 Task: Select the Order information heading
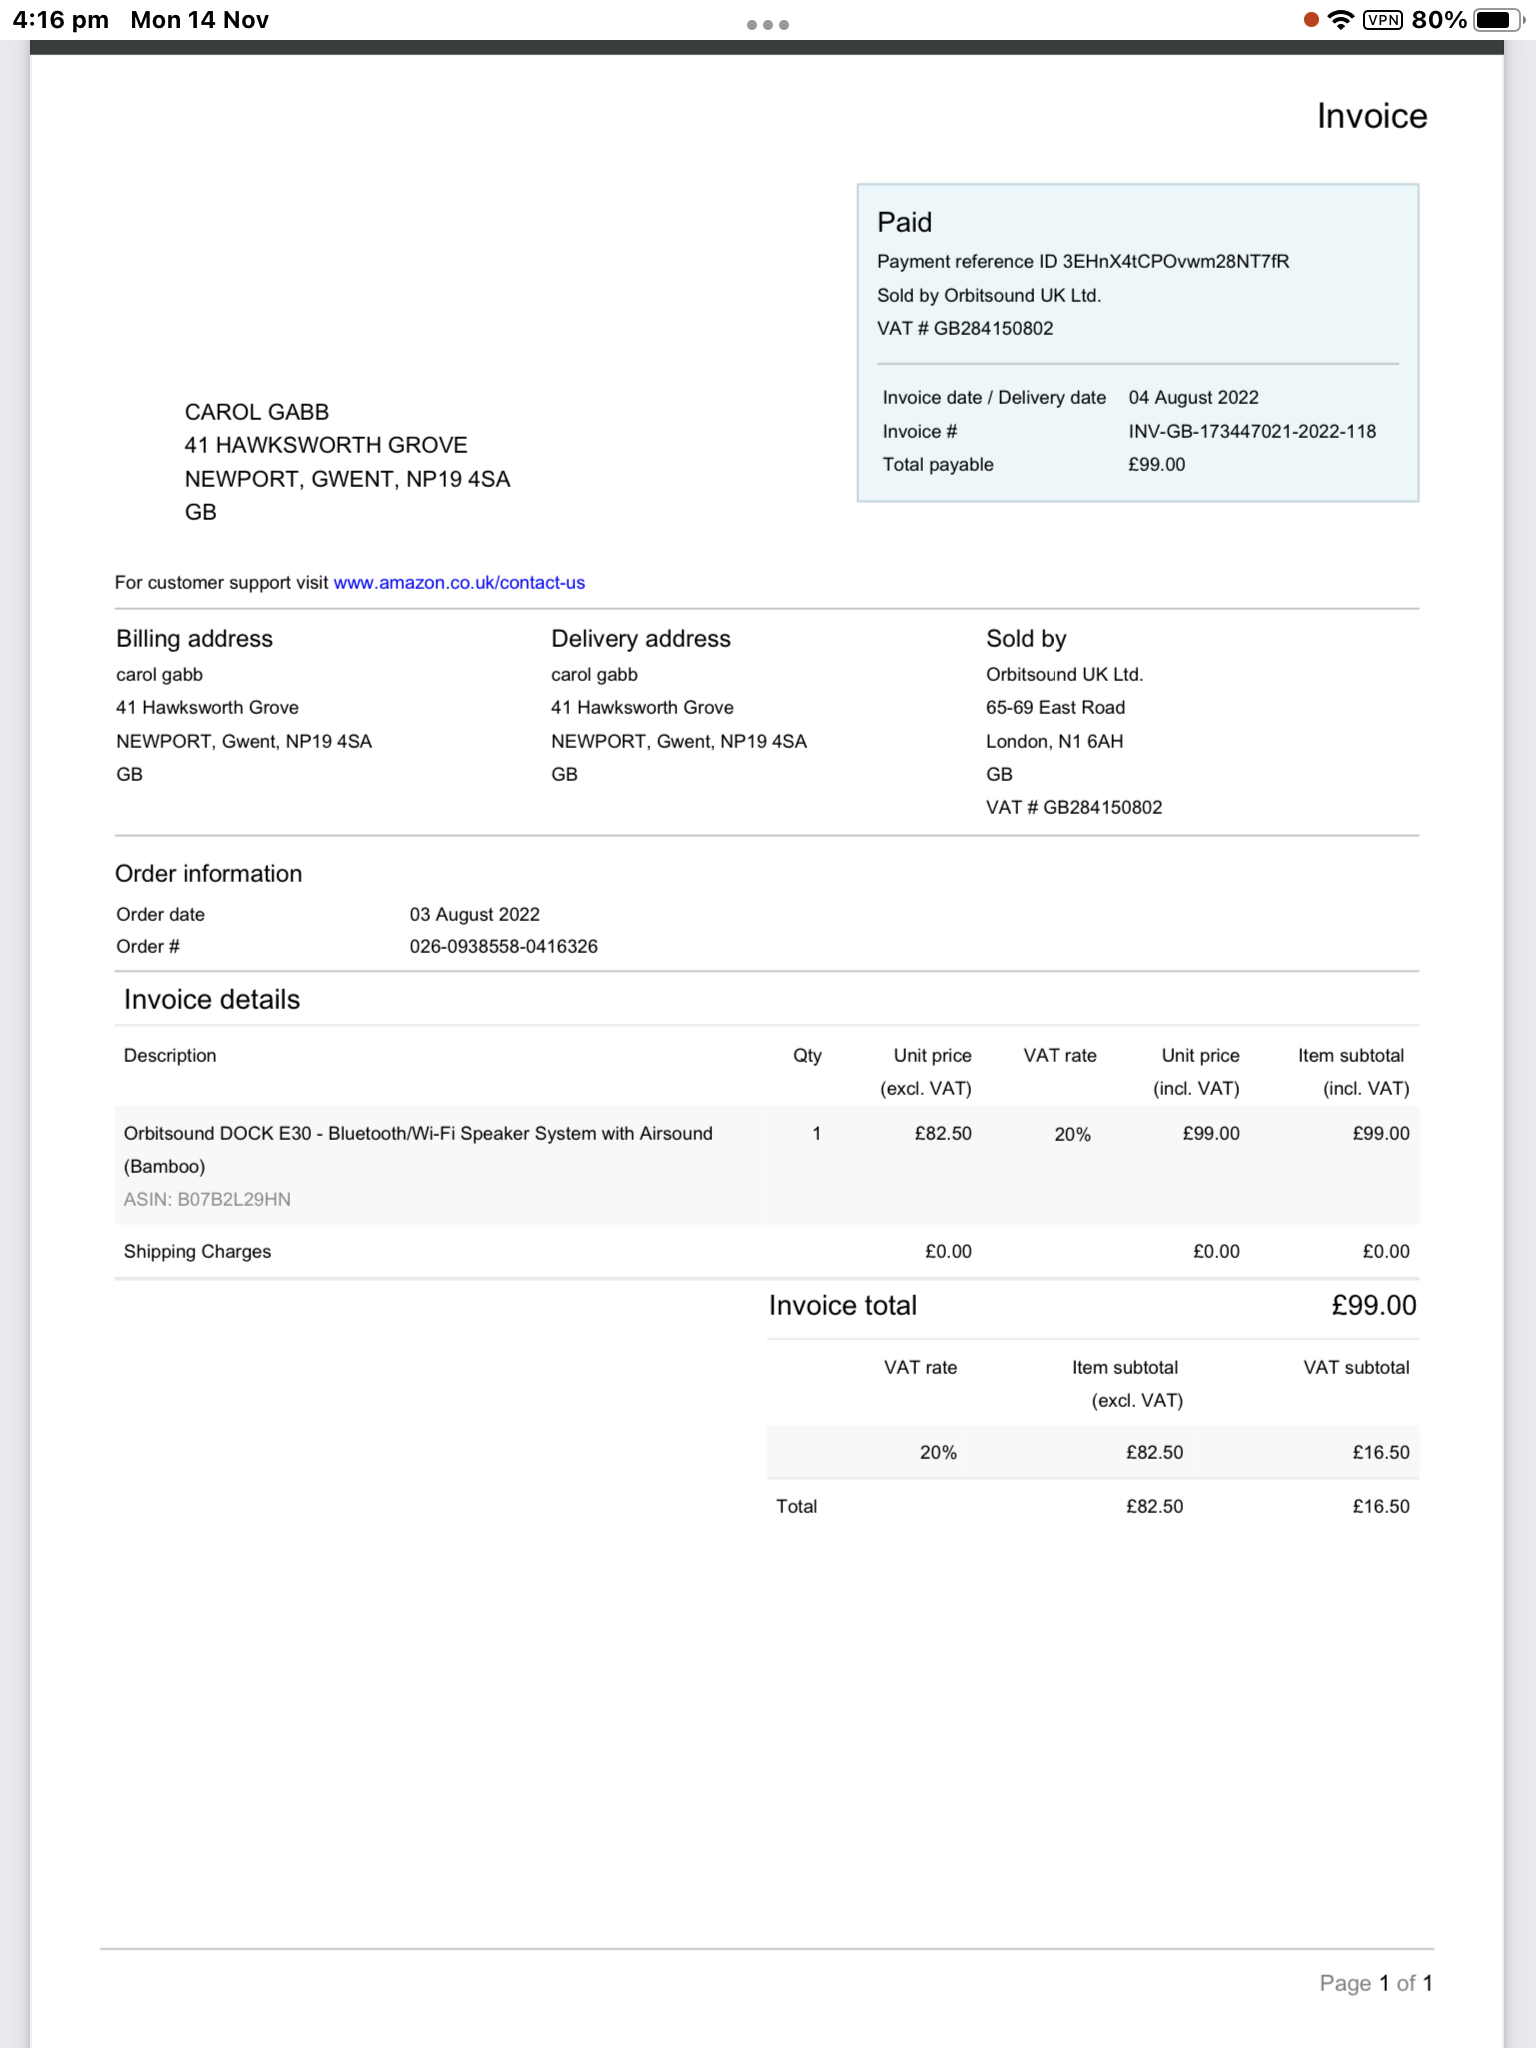point(208,874)
